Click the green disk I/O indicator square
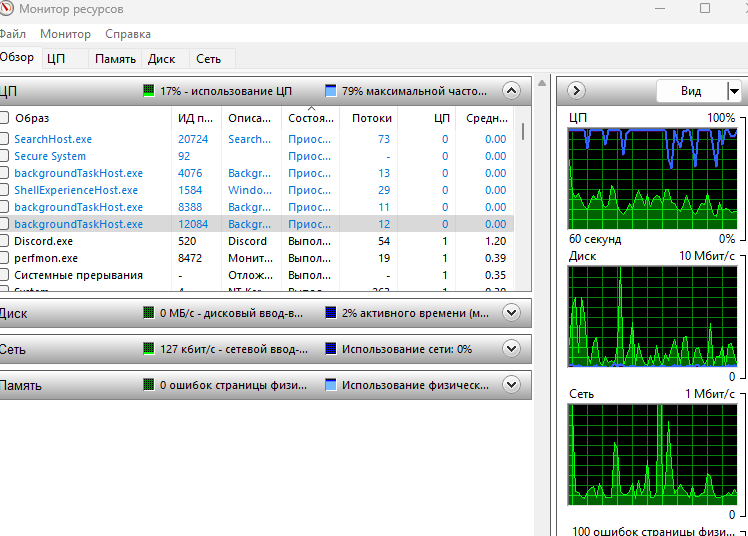Viewport: 748px width, 536px height. point(149,313)
